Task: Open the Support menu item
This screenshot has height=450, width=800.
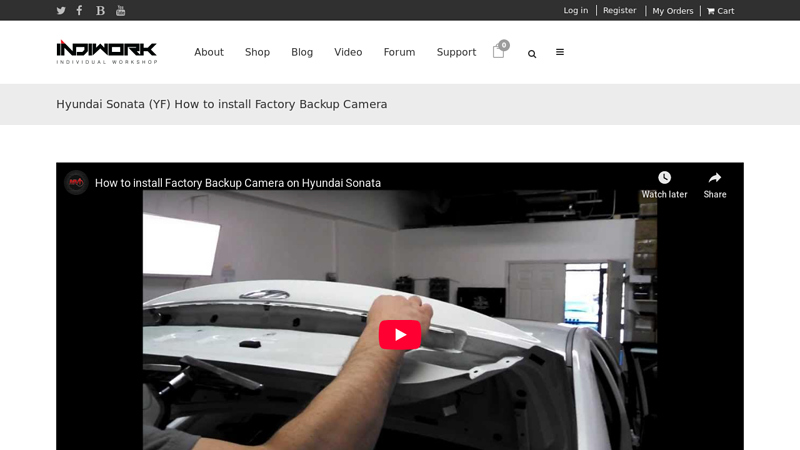Action: coord(456,52)
